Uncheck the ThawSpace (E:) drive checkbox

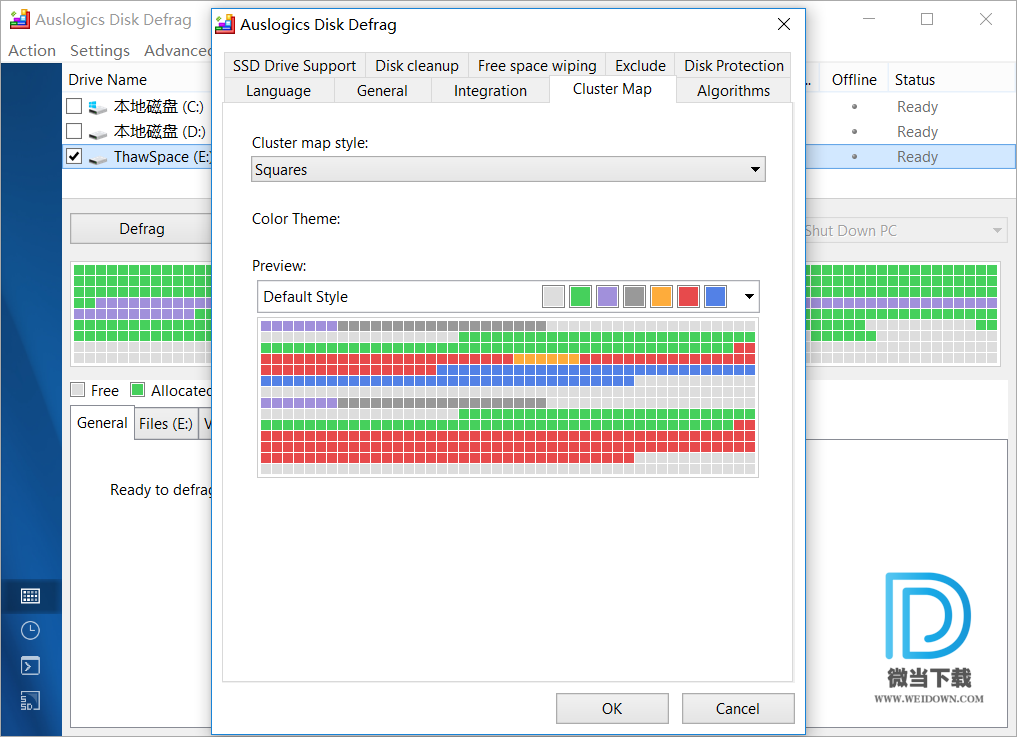[75, 156]
